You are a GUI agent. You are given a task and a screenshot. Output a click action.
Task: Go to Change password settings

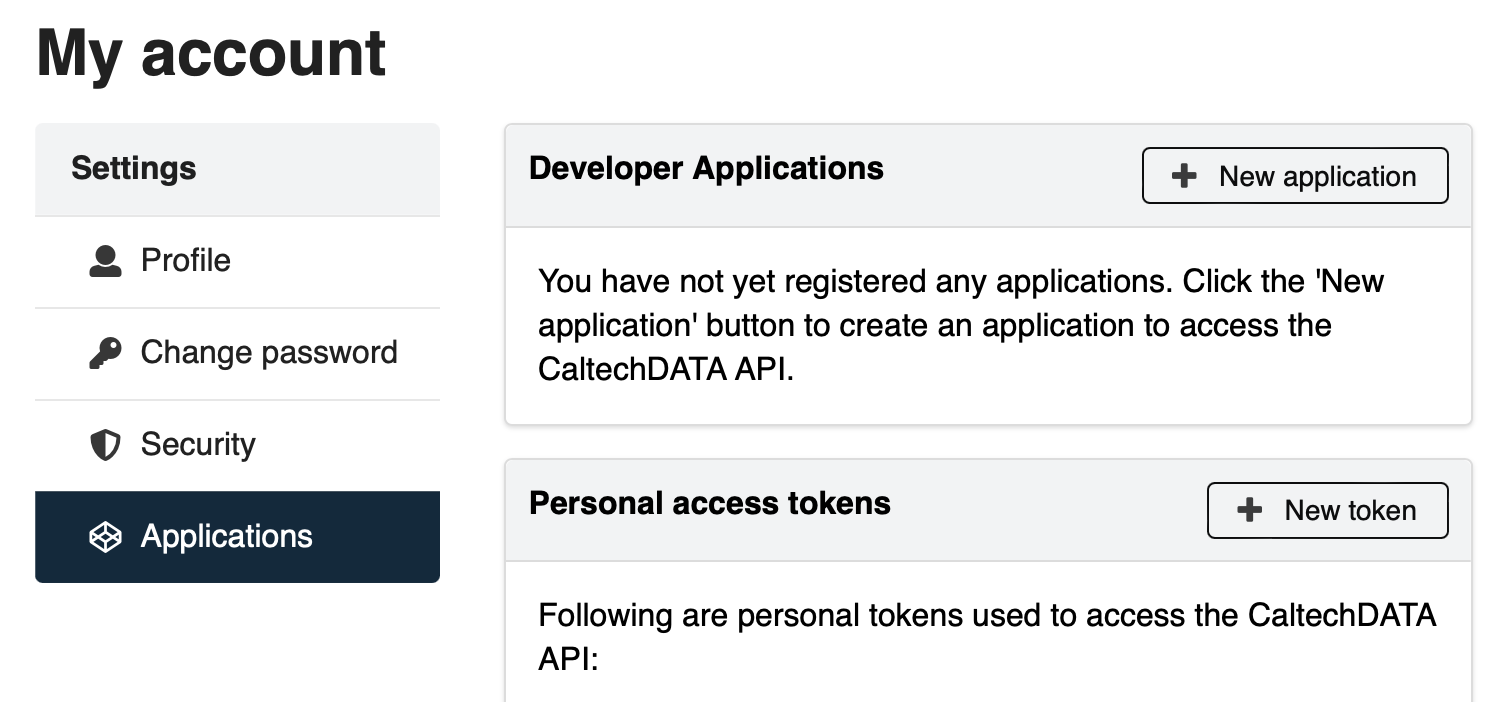(x=237, y=353)
